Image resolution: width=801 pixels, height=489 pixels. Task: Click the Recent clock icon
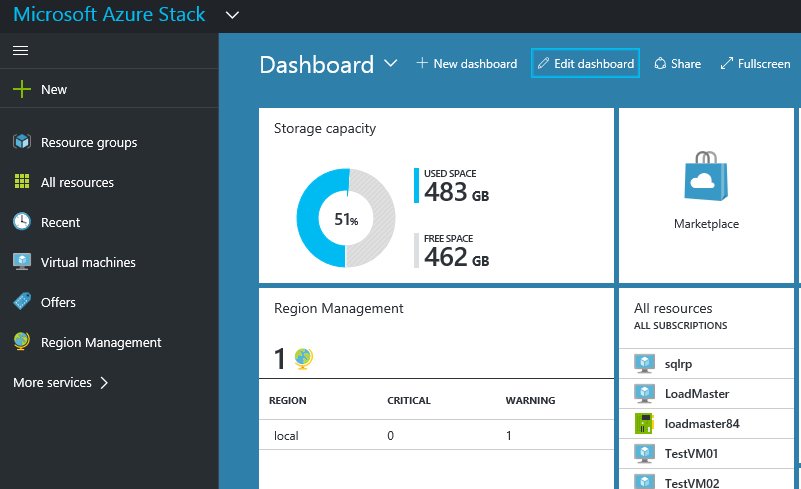[22, 221]
